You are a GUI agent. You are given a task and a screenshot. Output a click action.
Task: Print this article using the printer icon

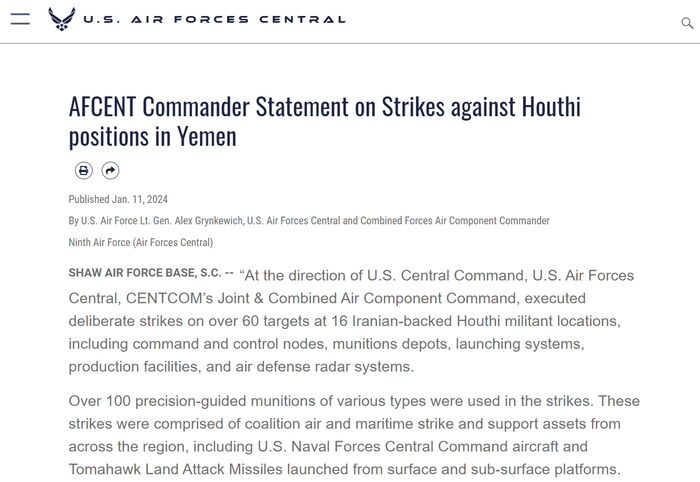tap(84, 171)
